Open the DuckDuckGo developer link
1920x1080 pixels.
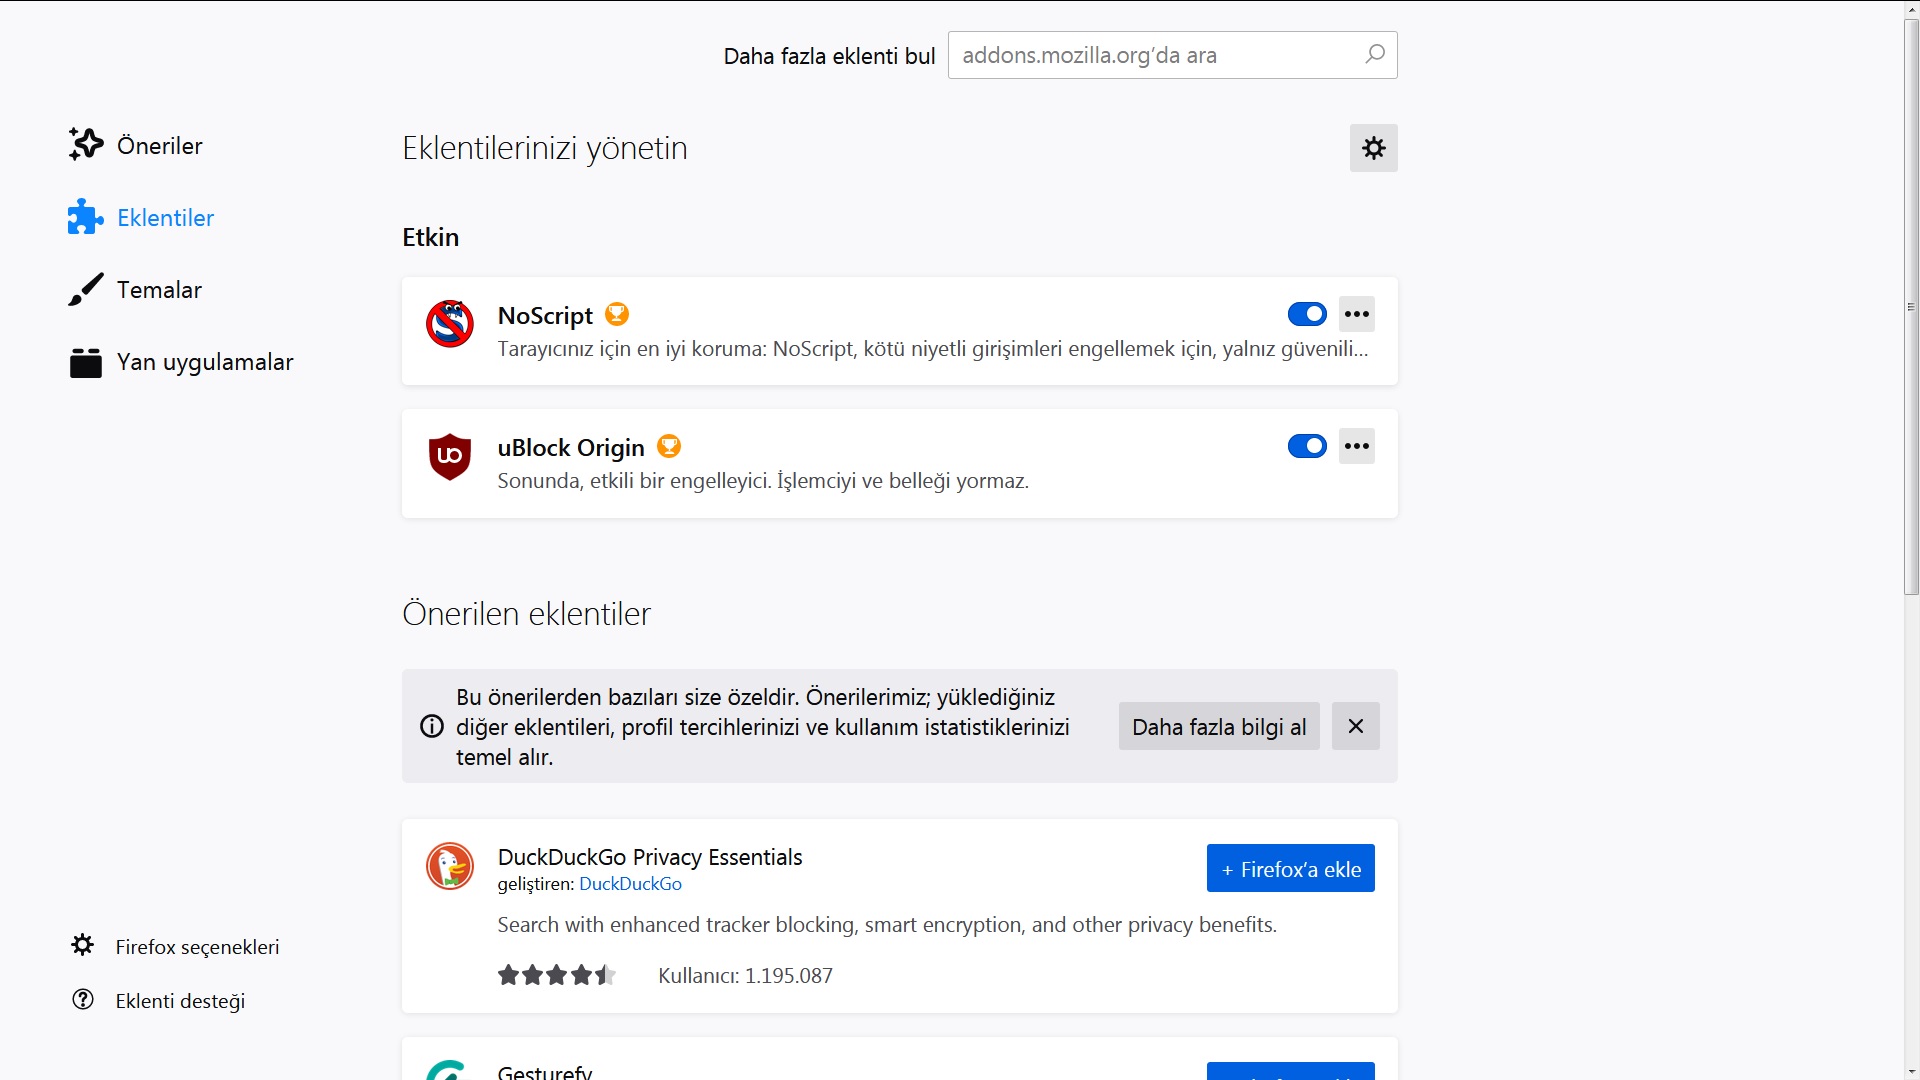coord(630,884)
